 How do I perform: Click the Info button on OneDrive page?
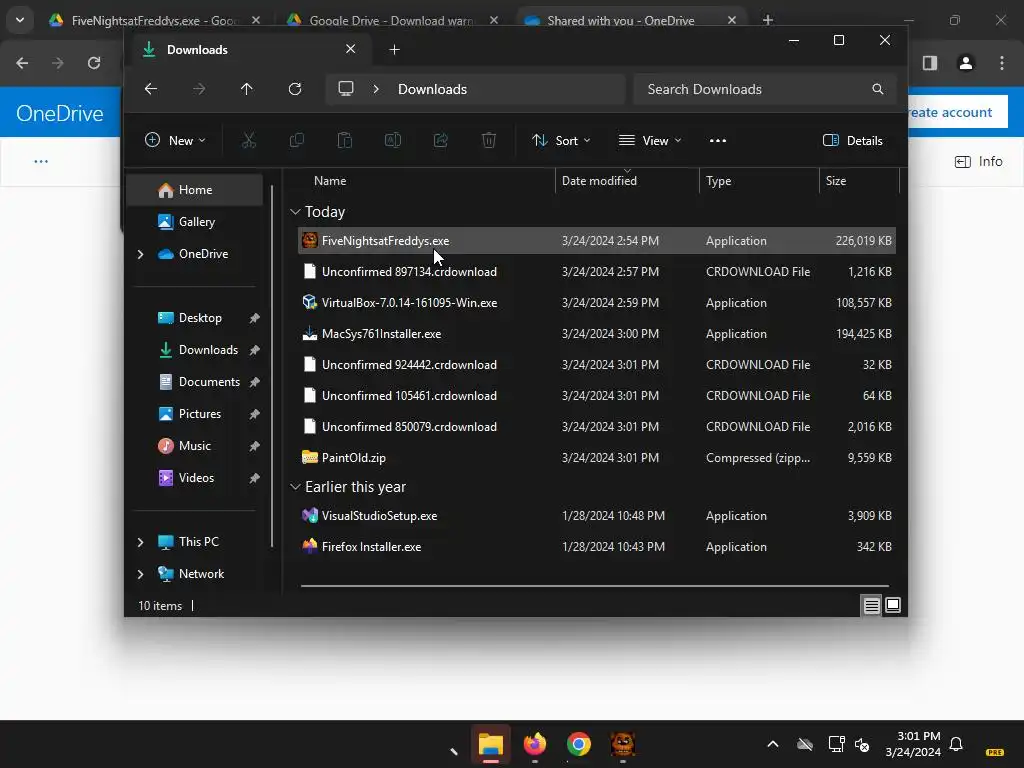978,161
